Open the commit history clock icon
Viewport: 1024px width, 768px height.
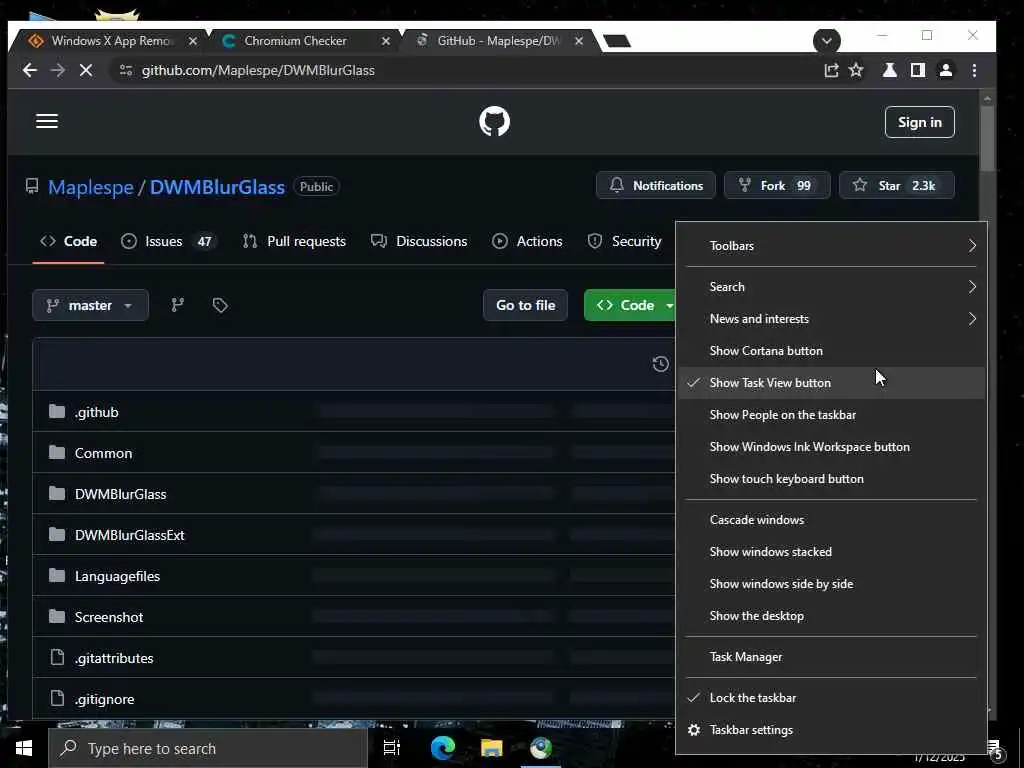pos(660,364)
